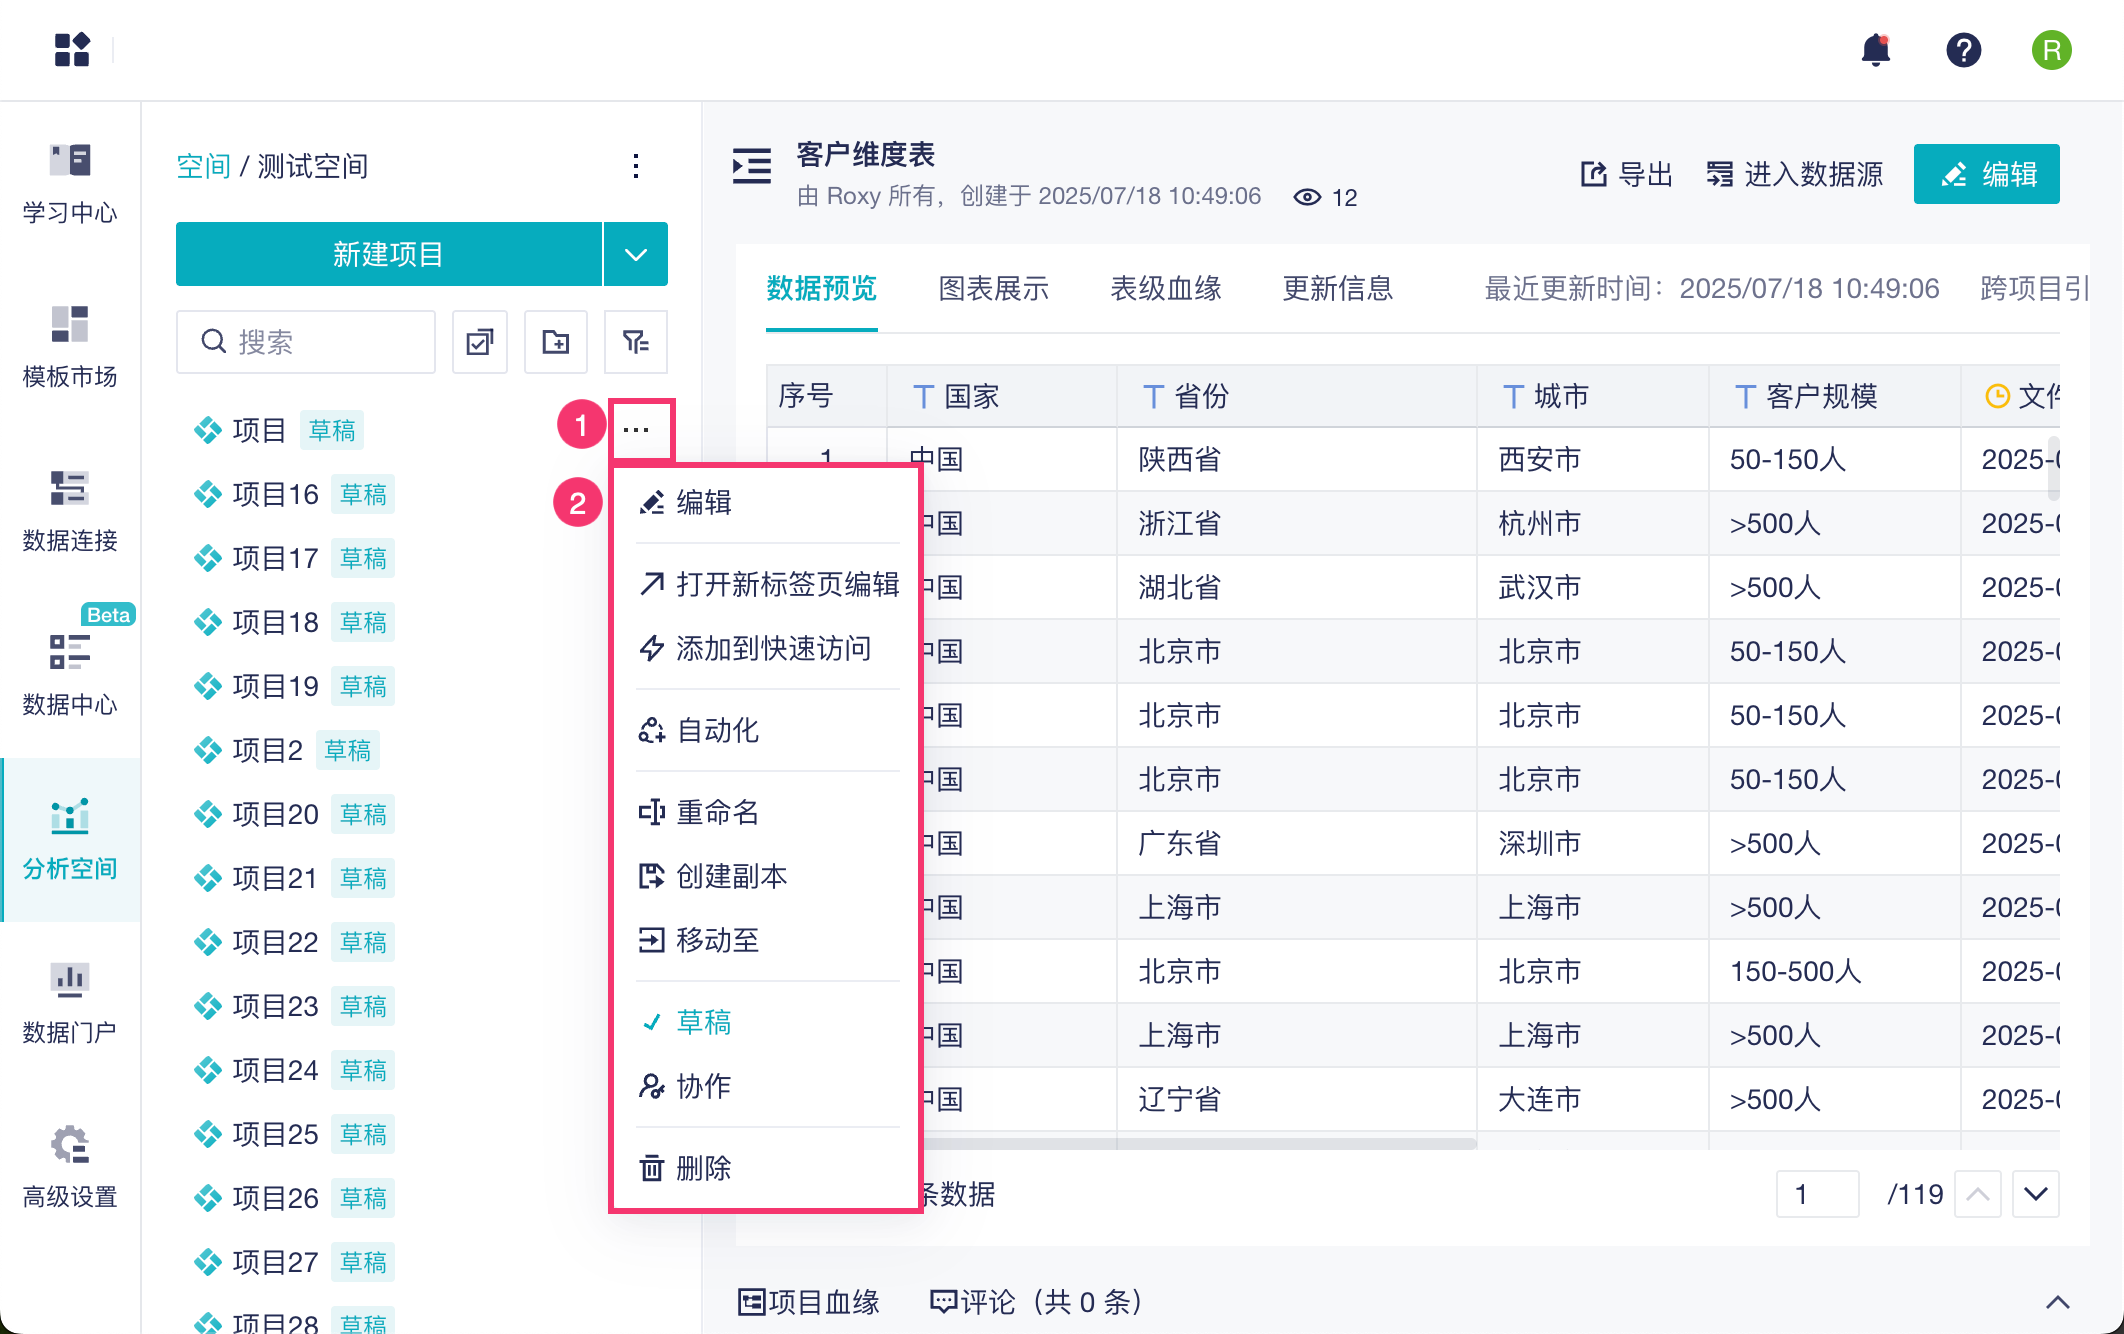Click the new folder icon
The width and height of the screenshot is (2124, 1334).
pos(556,342)
